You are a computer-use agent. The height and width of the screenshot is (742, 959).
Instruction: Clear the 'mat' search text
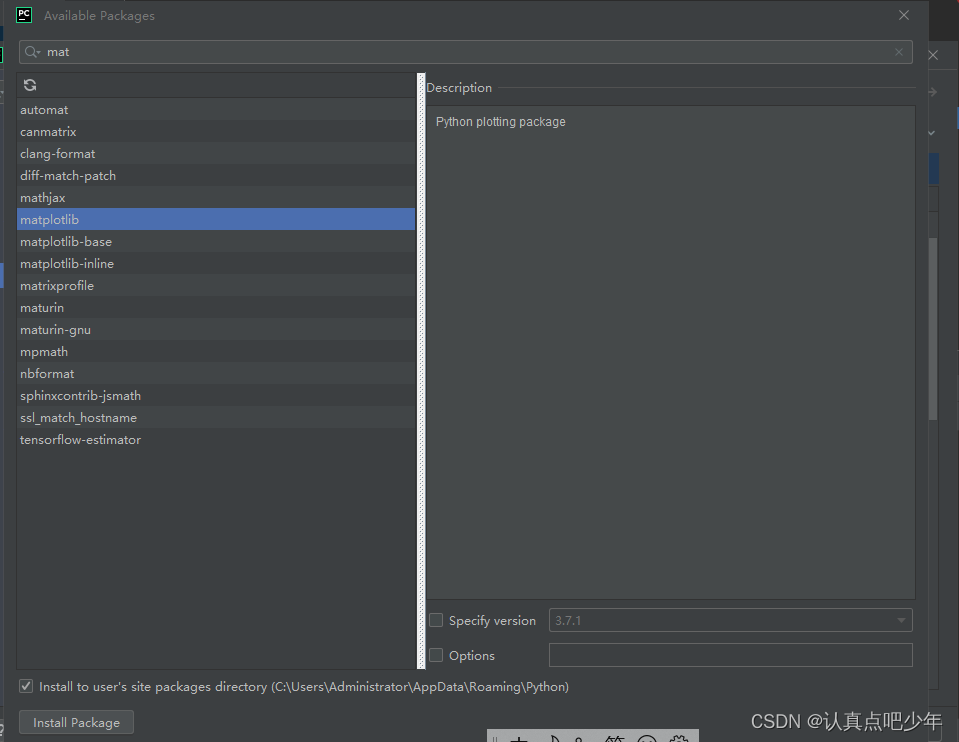tap(899, 51)
